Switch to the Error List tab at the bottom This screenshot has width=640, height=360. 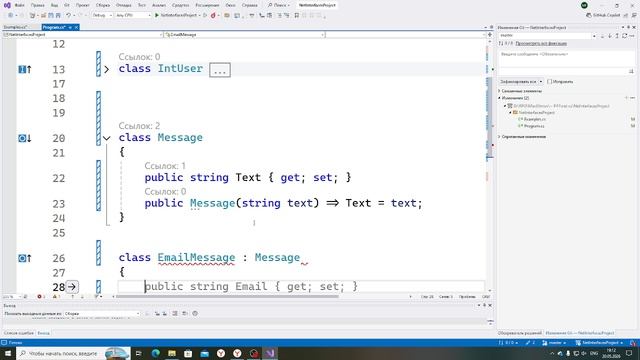click(x=19, y=333)
